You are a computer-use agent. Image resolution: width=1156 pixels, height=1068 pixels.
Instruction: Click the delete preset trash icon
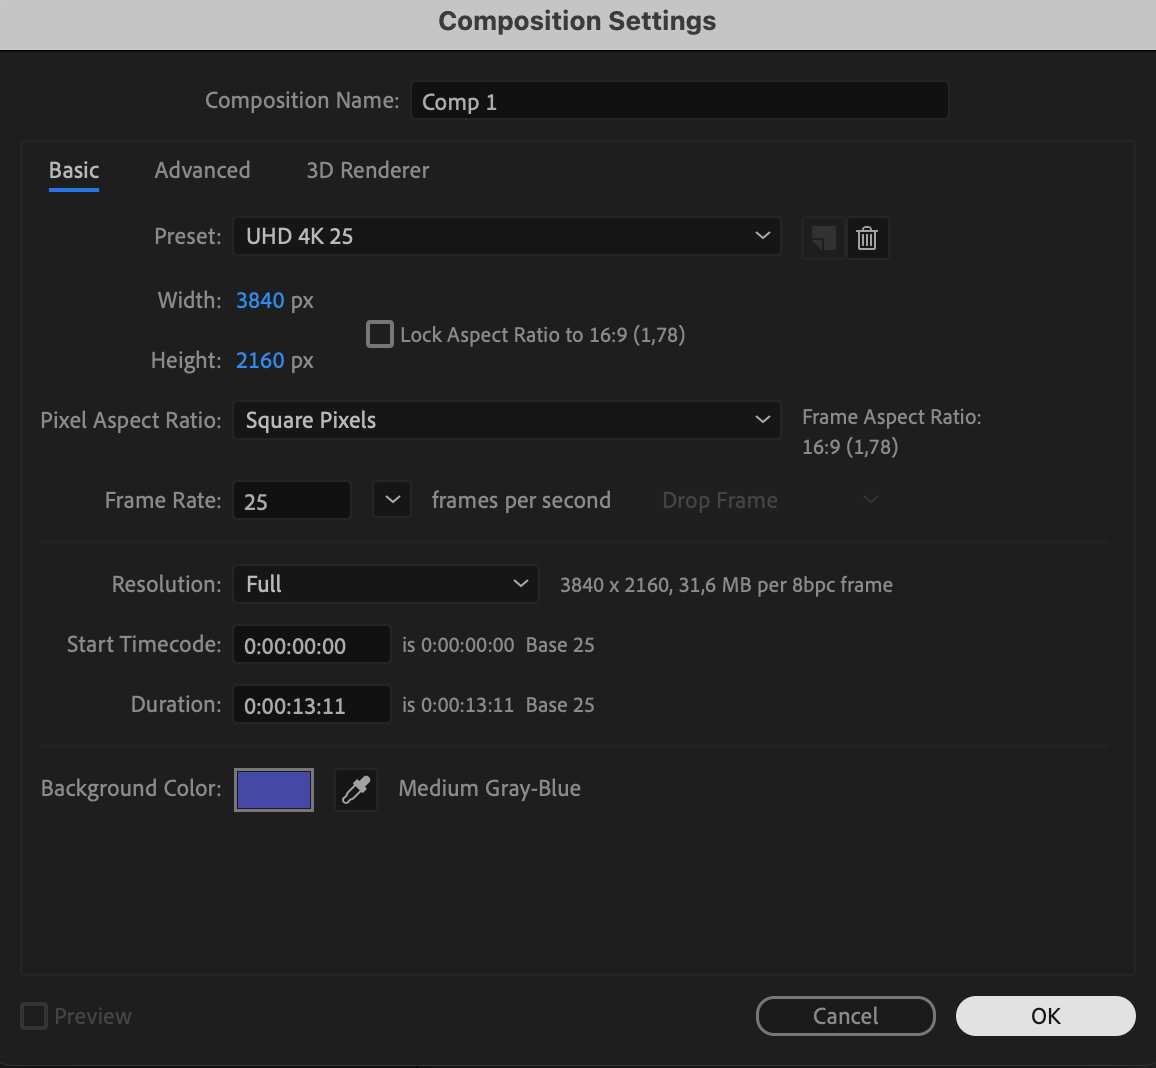[867, 239]
